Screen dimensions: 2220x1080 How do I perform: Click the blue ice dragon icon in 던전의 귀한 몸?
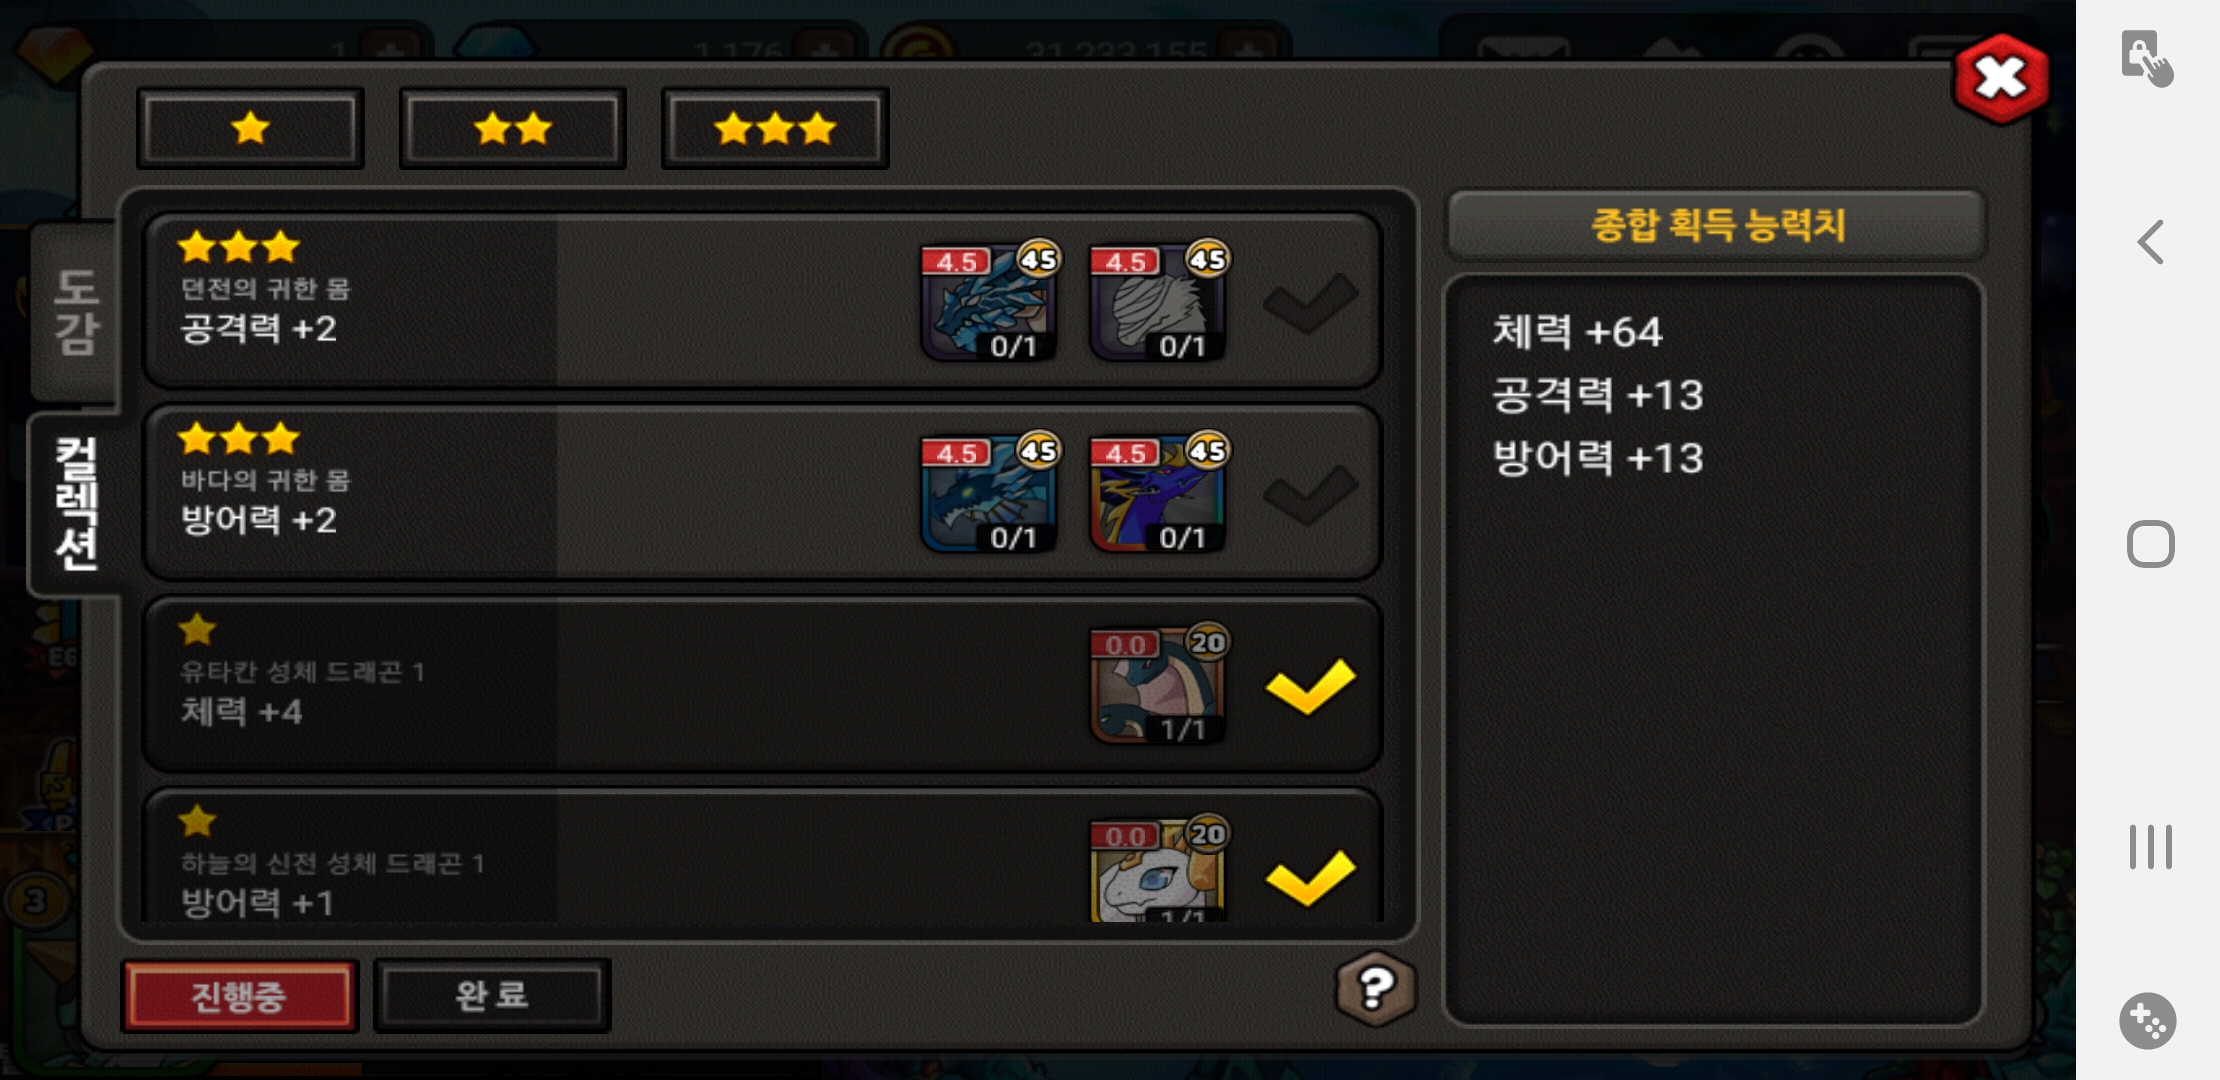(989, 302)
